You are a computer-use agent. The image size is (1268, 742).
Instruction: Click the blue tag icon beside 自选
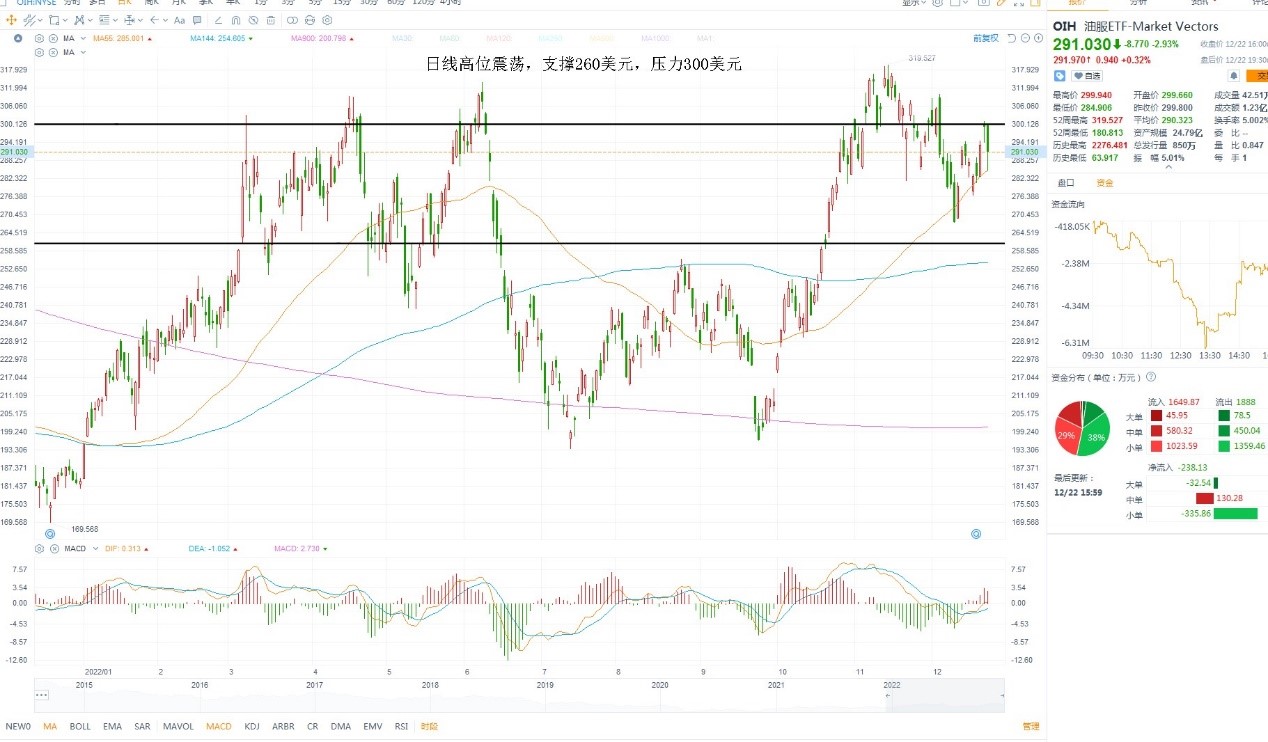pos(1060,76)
